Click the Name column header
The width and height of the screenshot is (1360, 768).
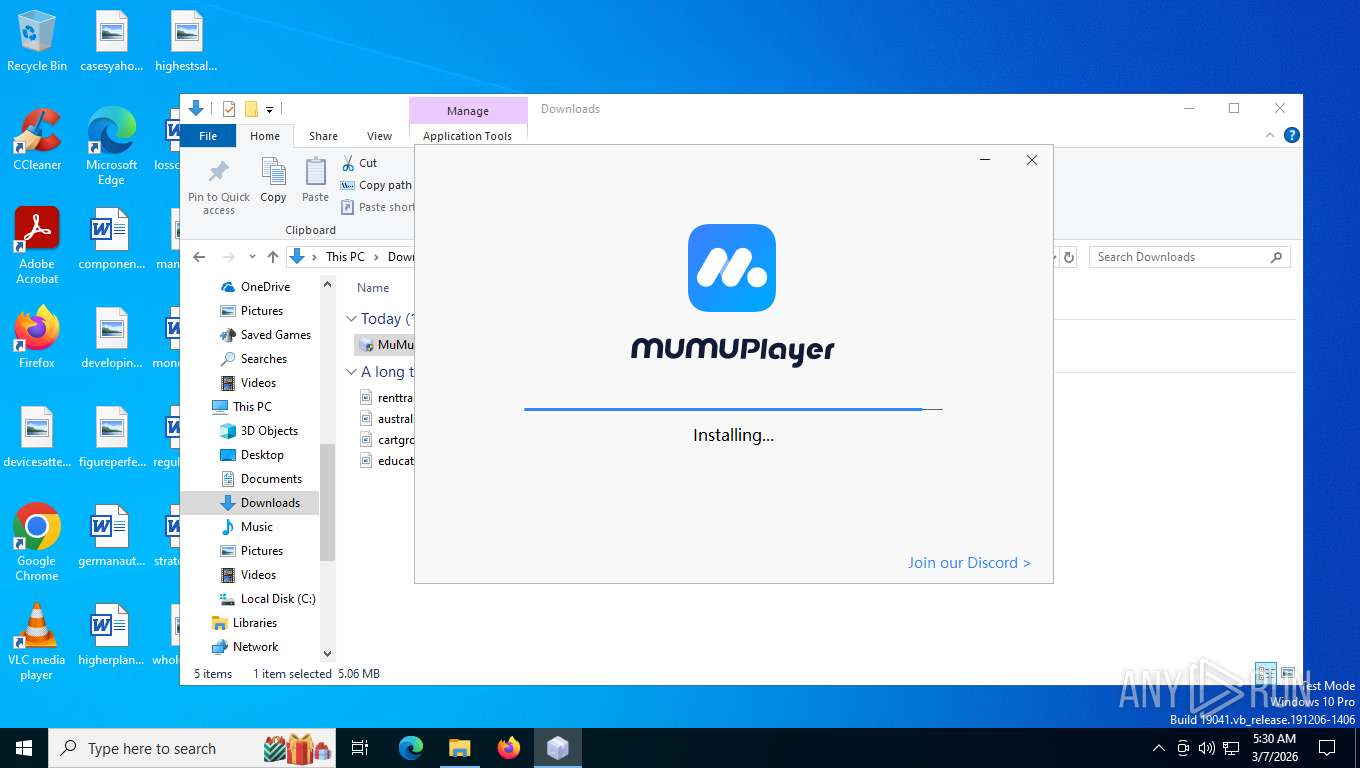[x=373, y=288]
